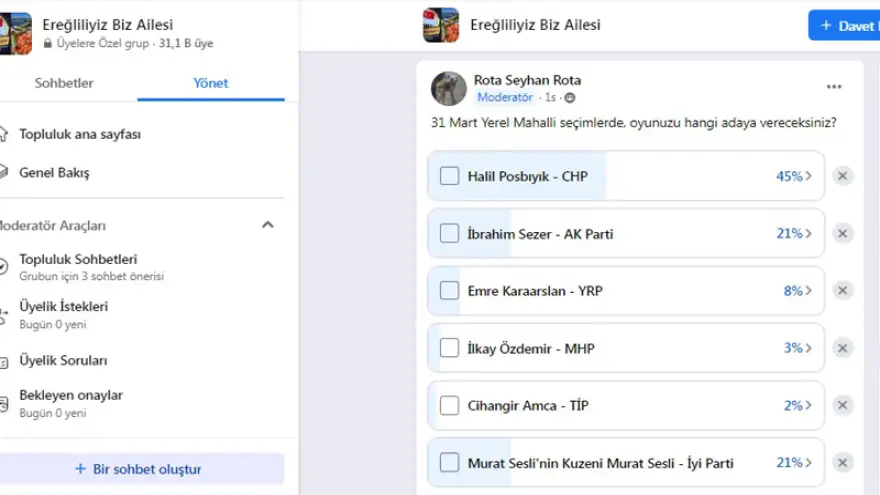Click Ereğliliyiz Biz Ailesi title in main header
The width and height of the screenshot is (880, 495).
535,25
